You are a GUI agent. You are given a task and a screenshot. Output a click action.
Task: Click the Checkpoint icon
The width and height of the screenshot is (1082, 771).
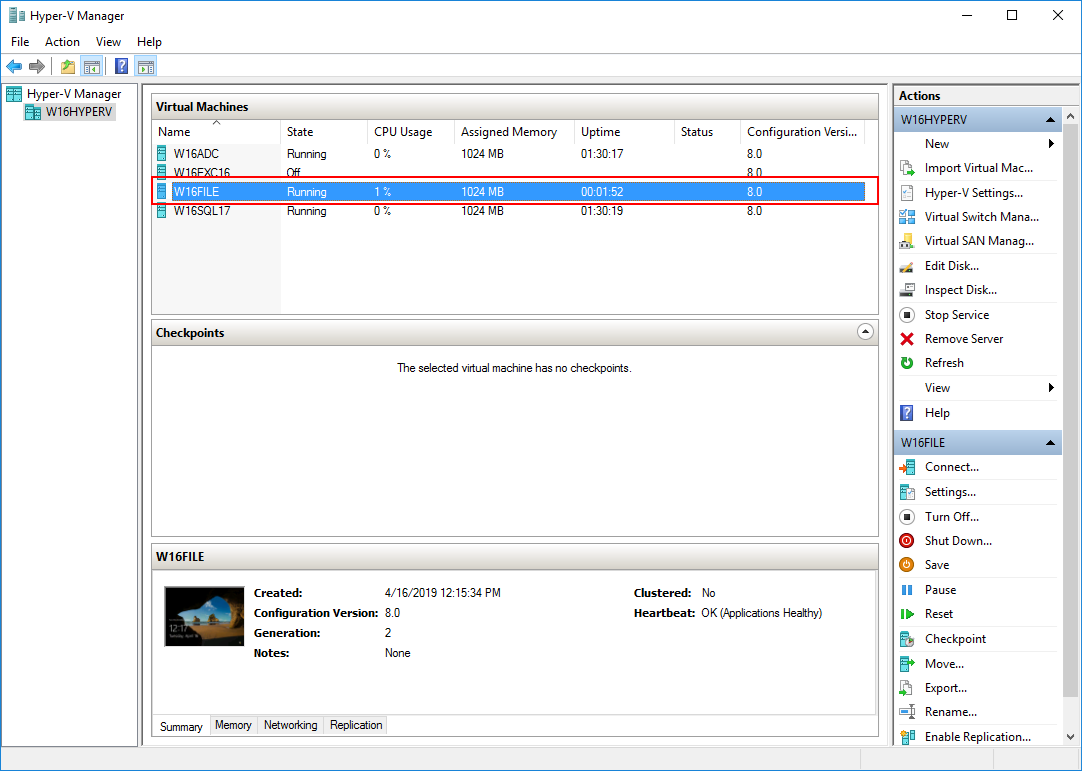907,638
